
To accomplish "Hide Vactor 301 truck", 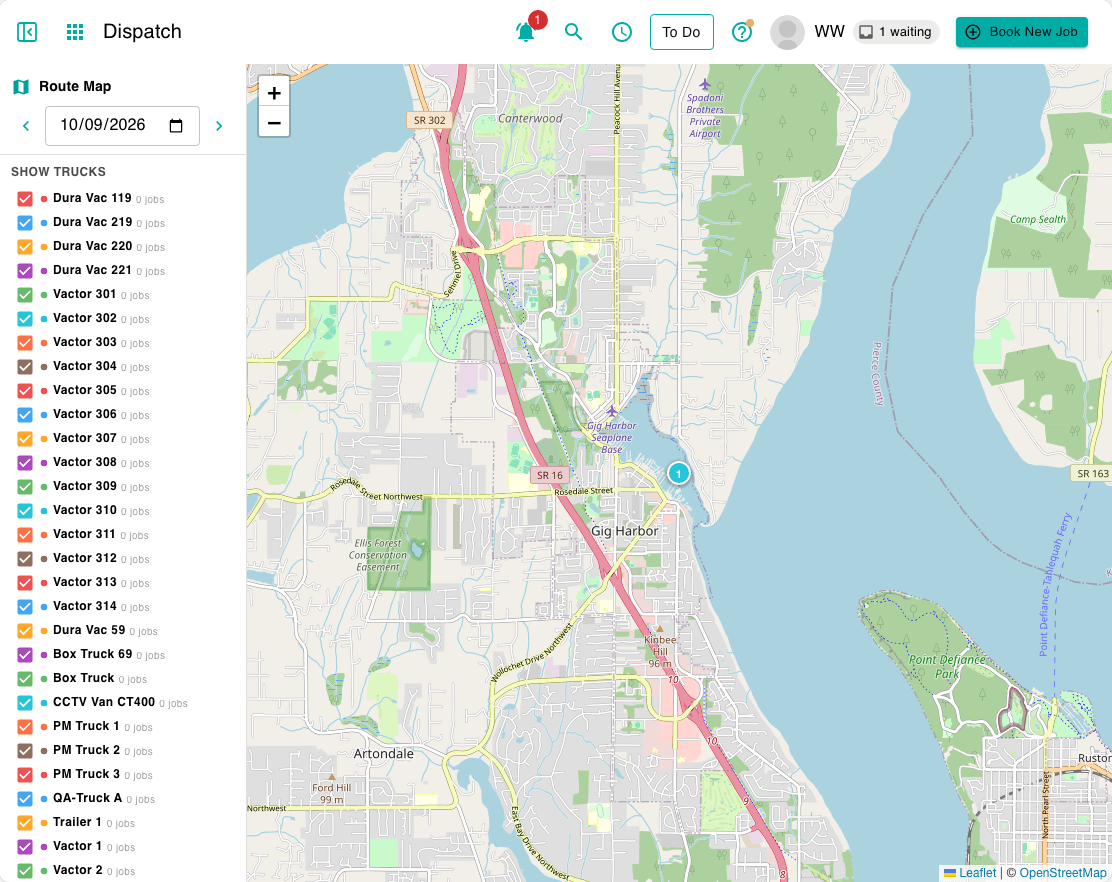I will coord(25,295).
